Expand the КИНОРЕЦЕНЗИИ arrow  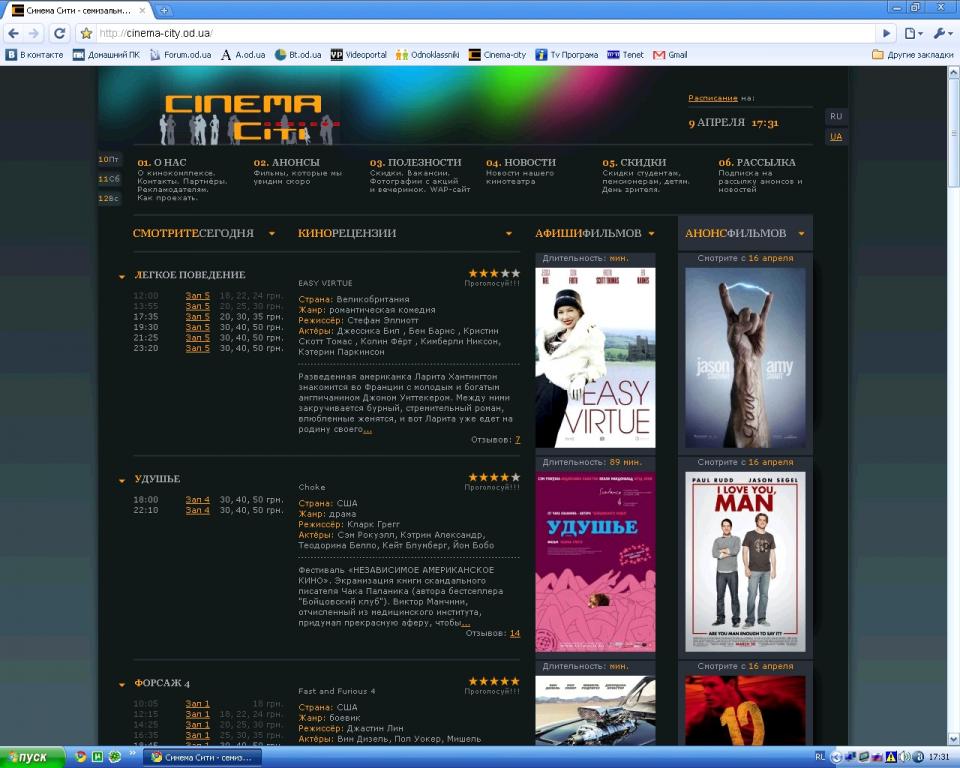pos(509,233)
